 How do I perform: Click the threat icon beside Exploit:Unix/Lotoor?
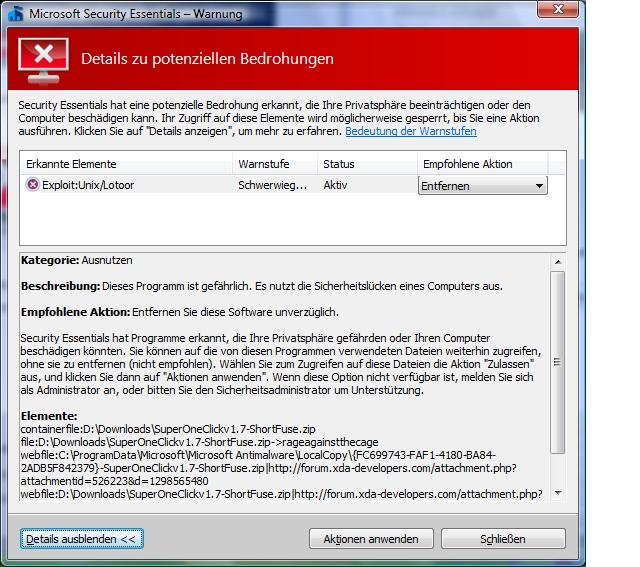(x=32, y=185)
